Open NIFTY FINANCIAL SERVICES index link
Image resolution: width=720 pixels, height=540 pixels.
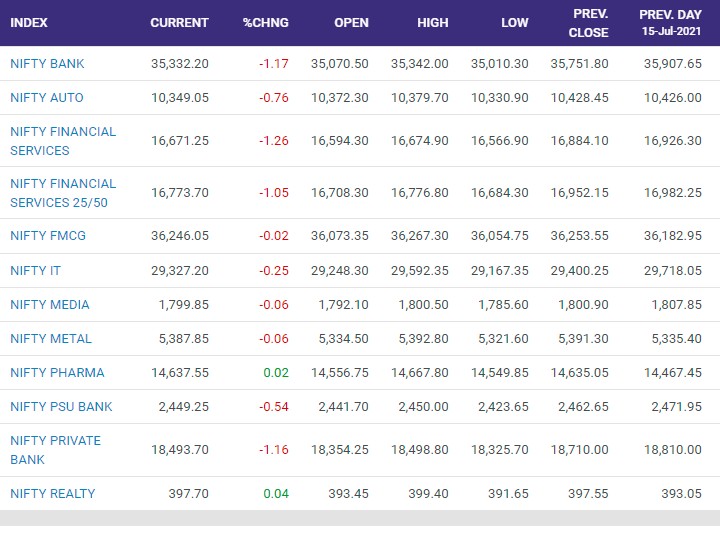point(63,141)
